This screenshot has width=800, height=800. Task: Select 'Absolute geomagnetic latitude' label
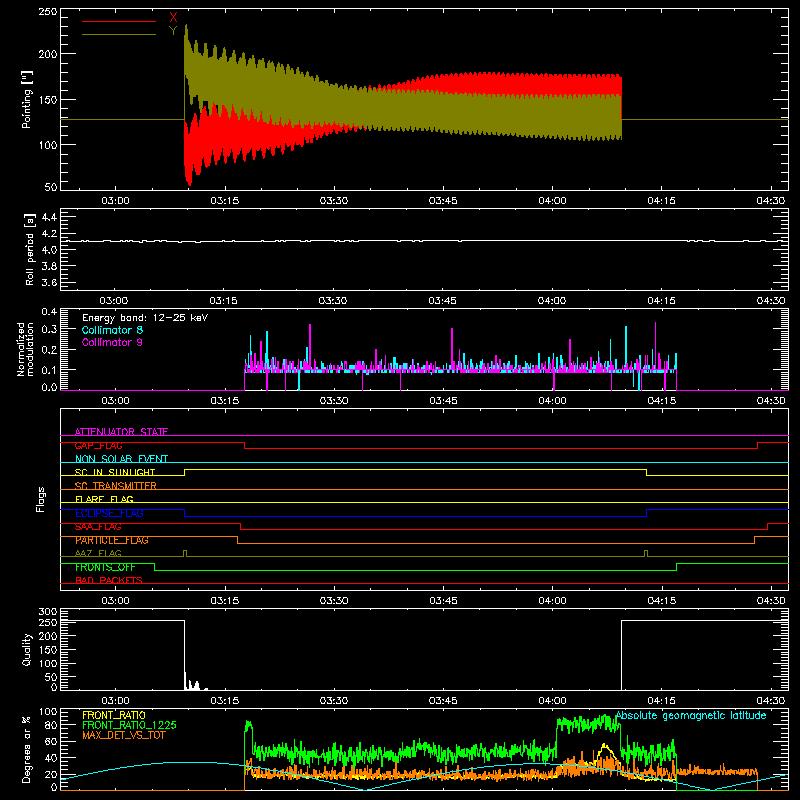691,715
